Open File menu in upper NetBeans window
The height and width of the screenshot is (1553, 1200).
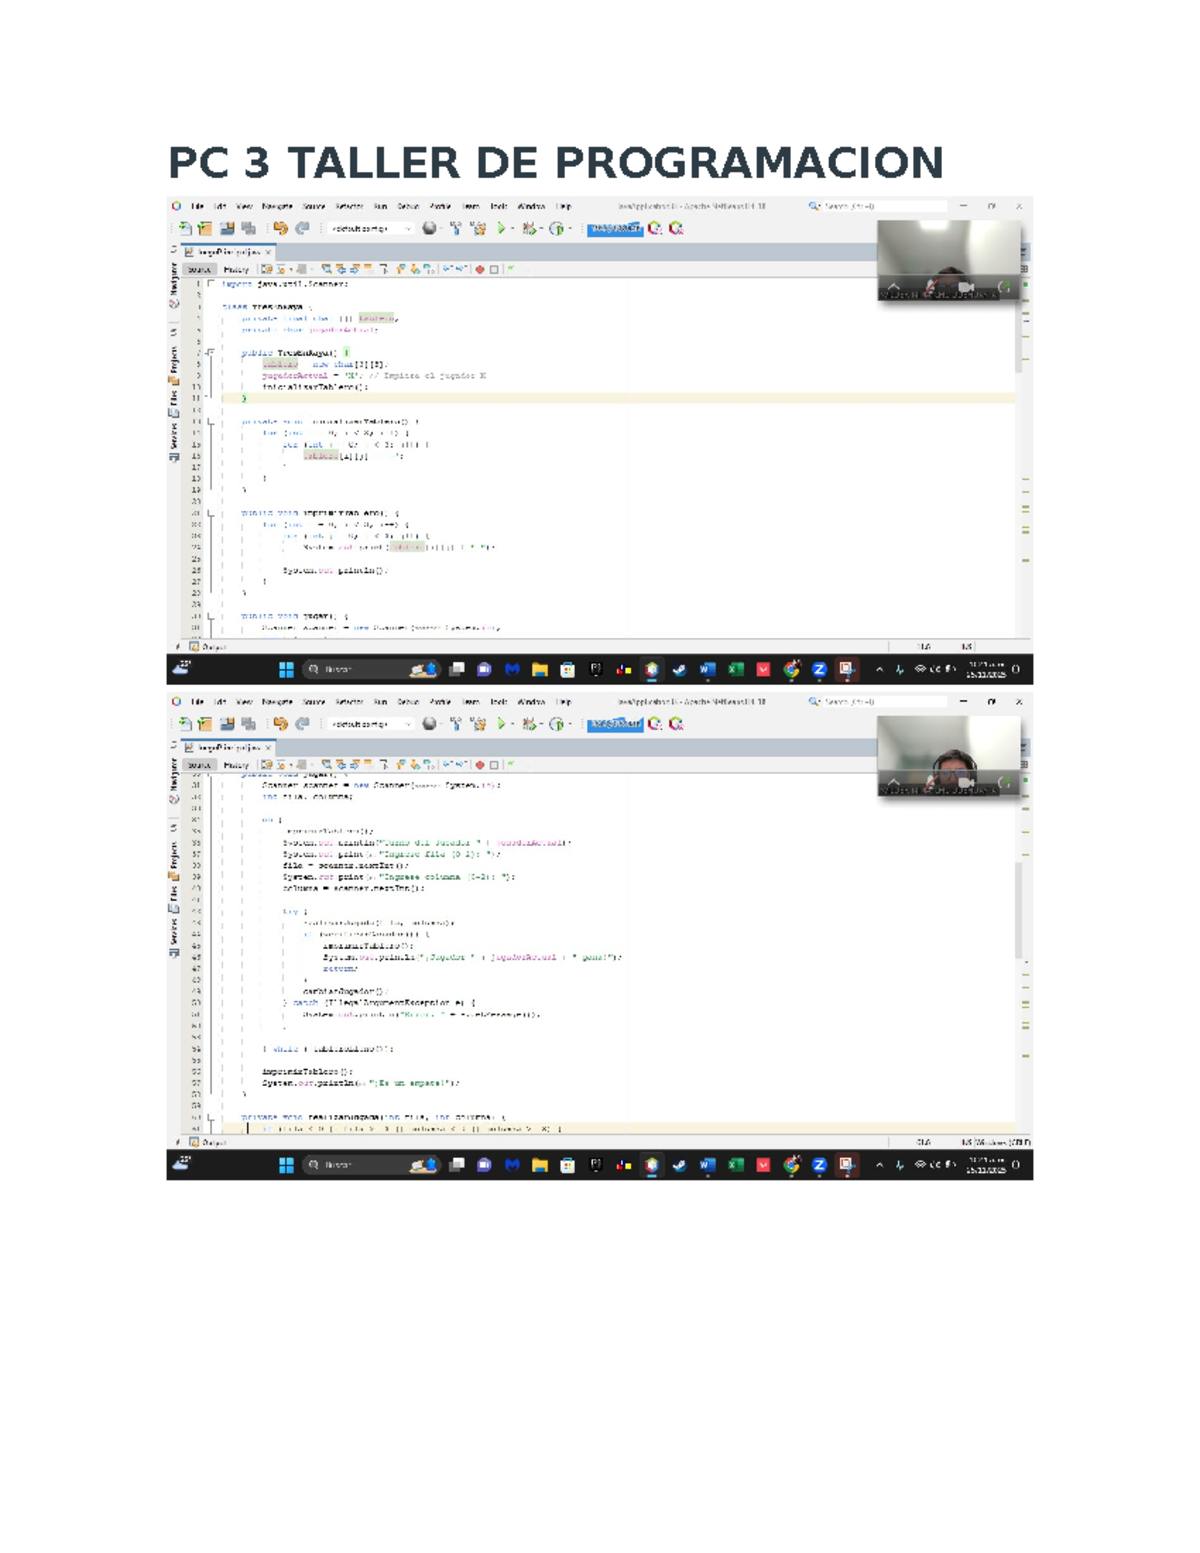[x=197, y=206]
